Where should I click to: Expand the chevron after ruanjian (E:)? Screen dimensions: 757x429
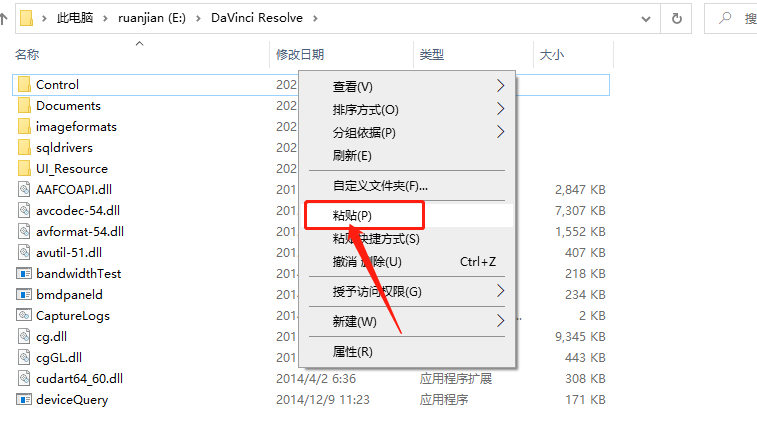point(198,18)
